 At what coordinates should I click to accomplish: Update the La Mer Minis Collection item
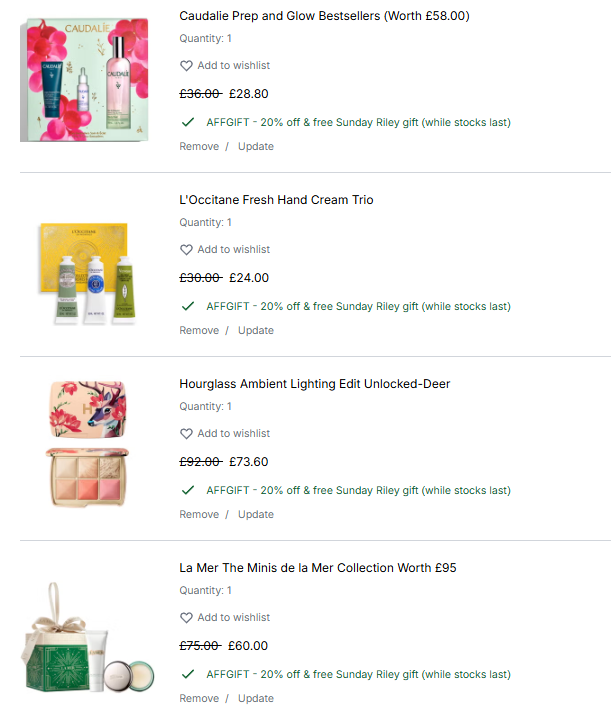coord(256,698)
